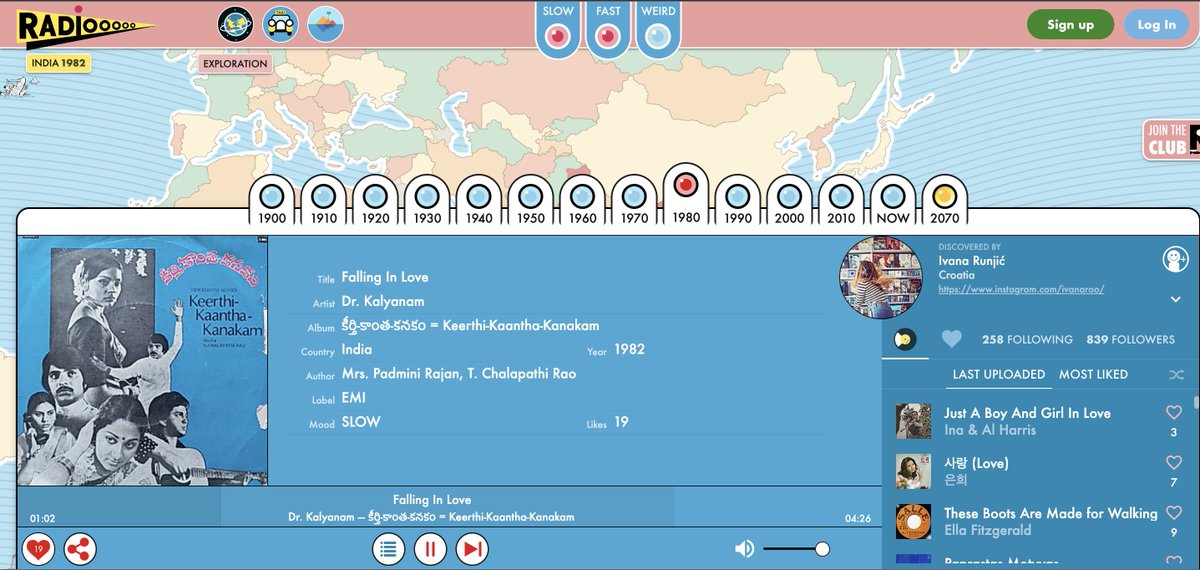Select the 1930 decade marker
The height and width of the screenshot is (570, 1200).
pyautogui.click(x=428, y=201)
